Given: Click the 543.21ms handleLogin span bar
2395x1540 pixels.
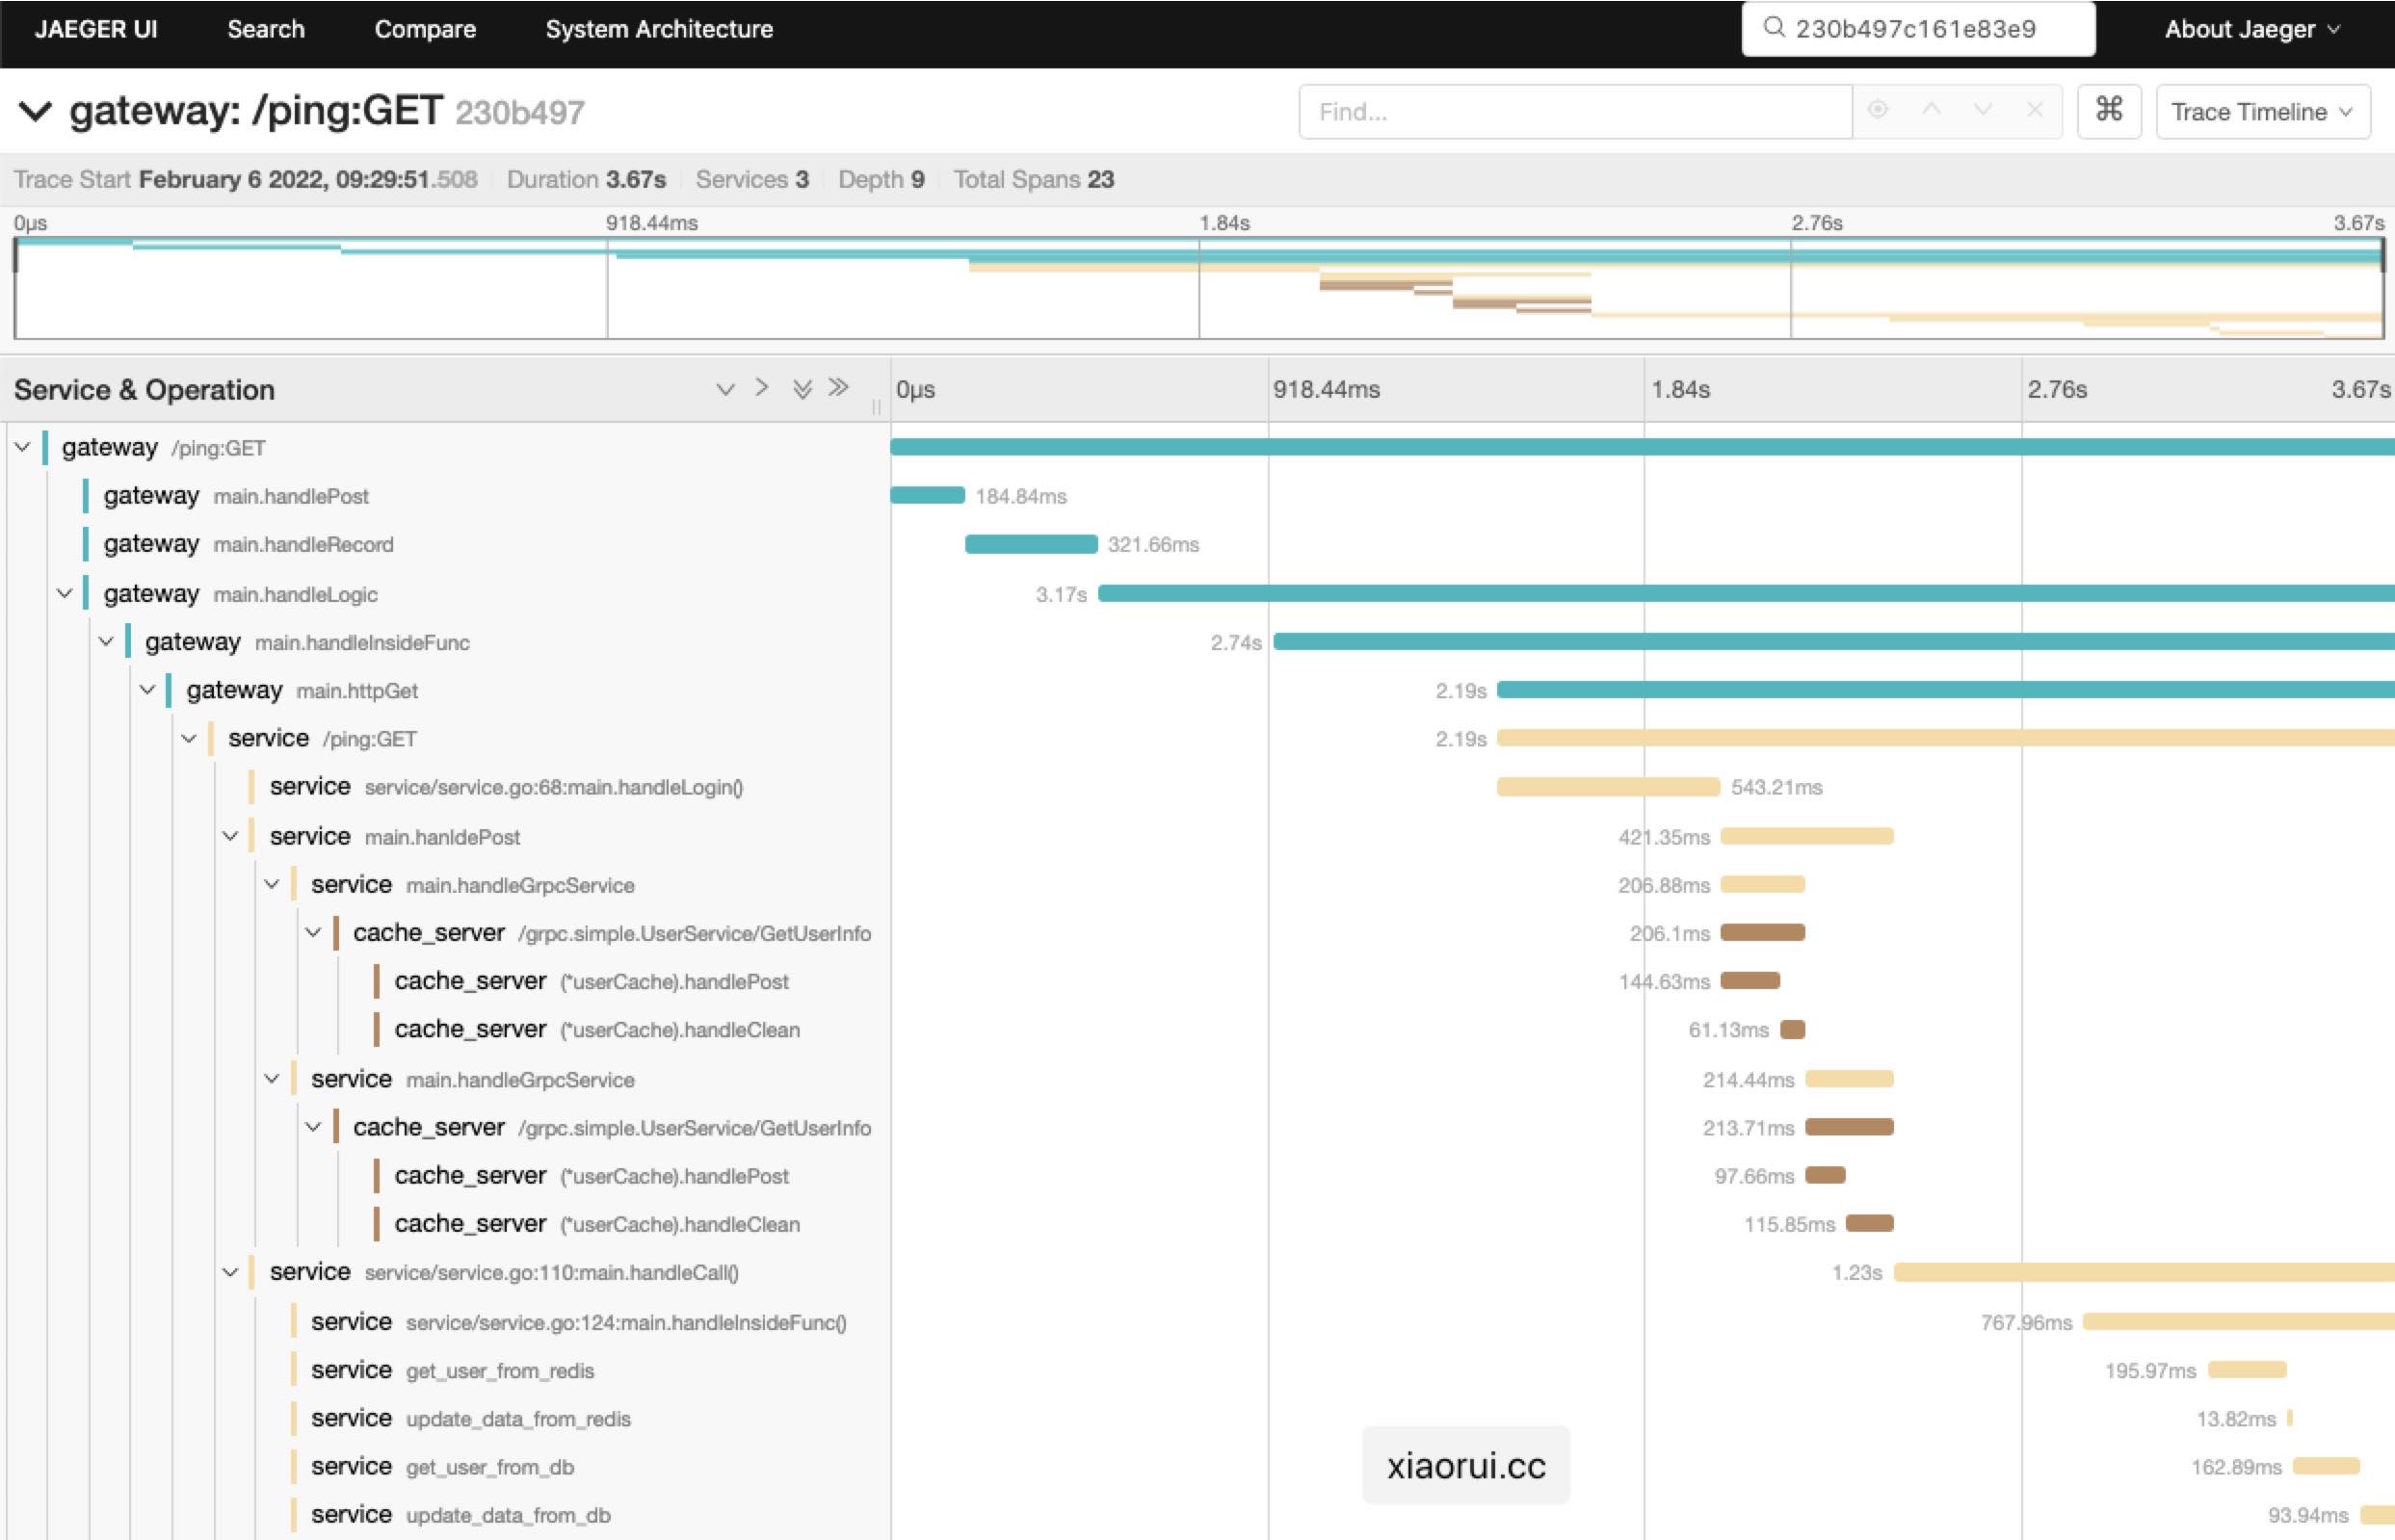Looking at the screenshot, I should coord(1607,788).
